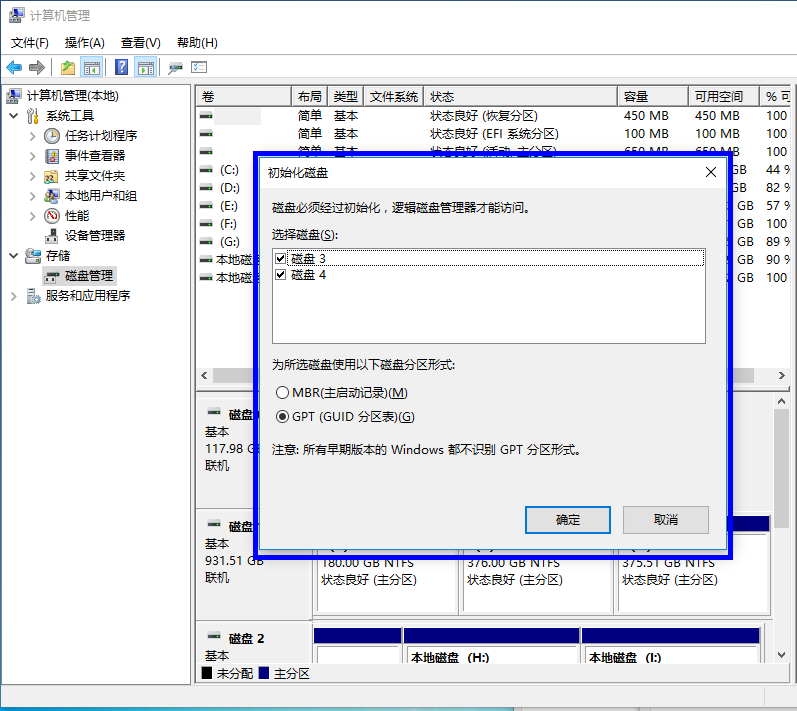Toggle the show/hide action pane icon
Viewport: 797px width, 711px height.
(146, 67)
